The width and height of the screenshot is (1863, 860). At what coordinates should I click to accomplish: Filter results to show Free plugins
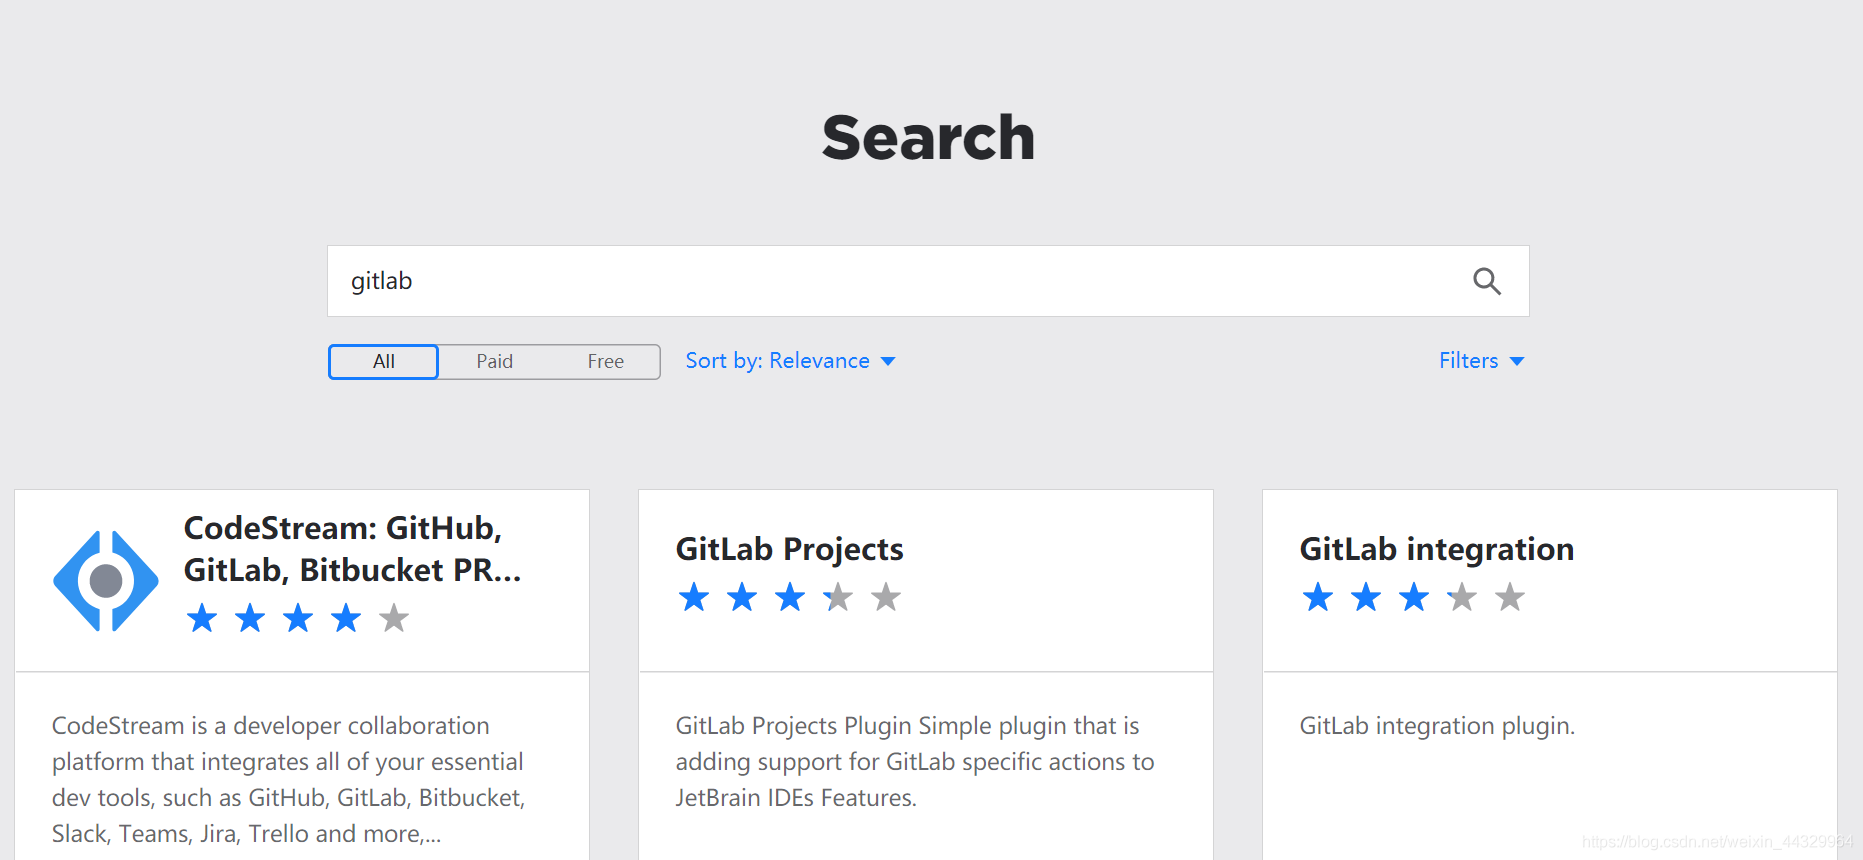pyautogui.click(x=605, y=361)
